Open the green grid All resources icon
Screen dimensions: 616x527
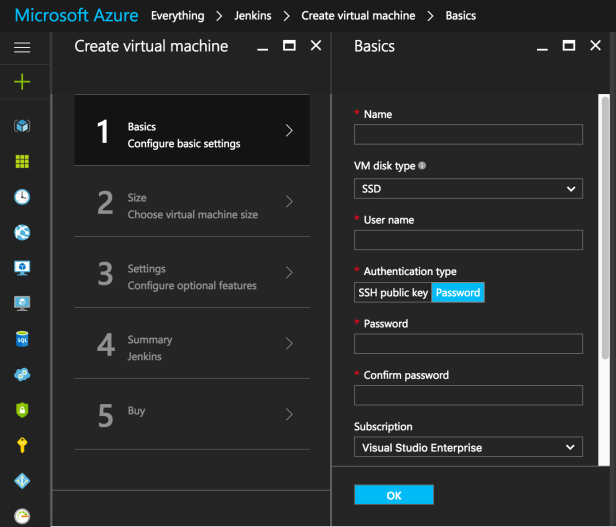(x=22, y=162)
